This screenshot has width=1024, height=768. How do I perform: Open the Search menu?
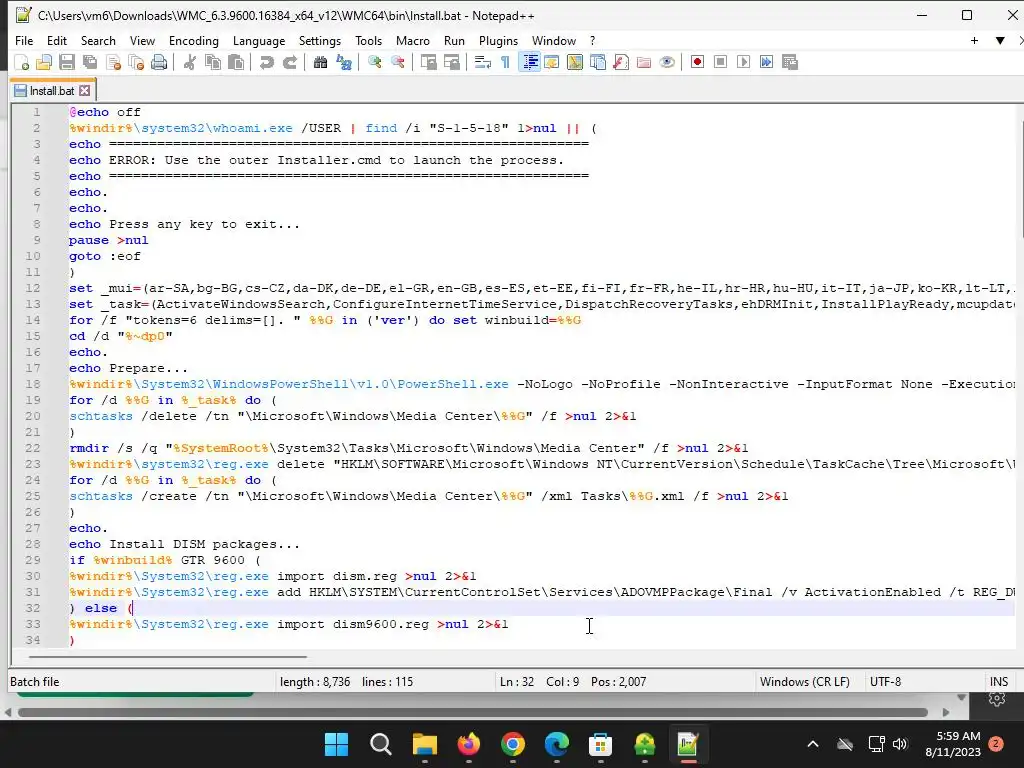[x=98, y=40]
